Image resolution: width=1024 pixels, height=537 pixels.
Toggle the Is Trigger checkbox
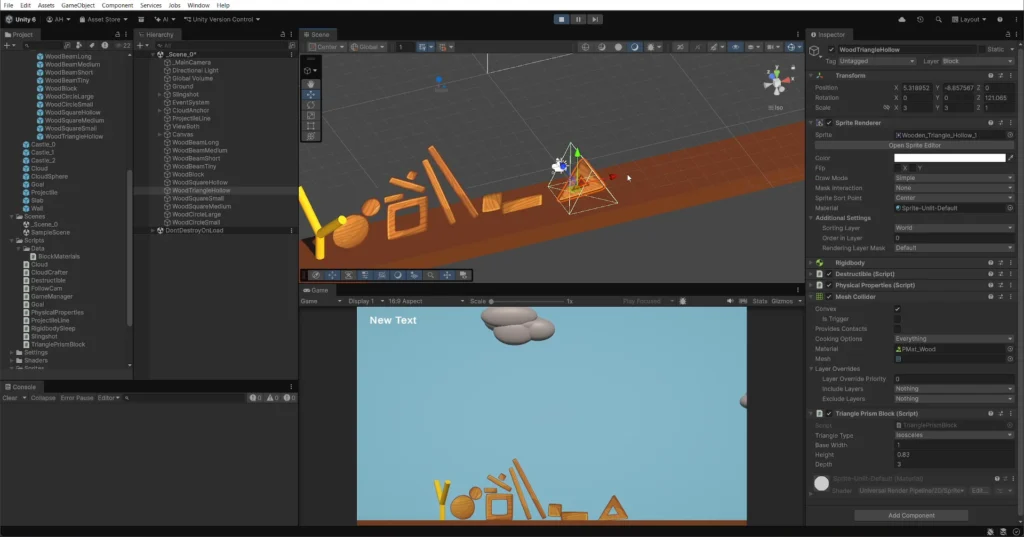click(897, 319)
